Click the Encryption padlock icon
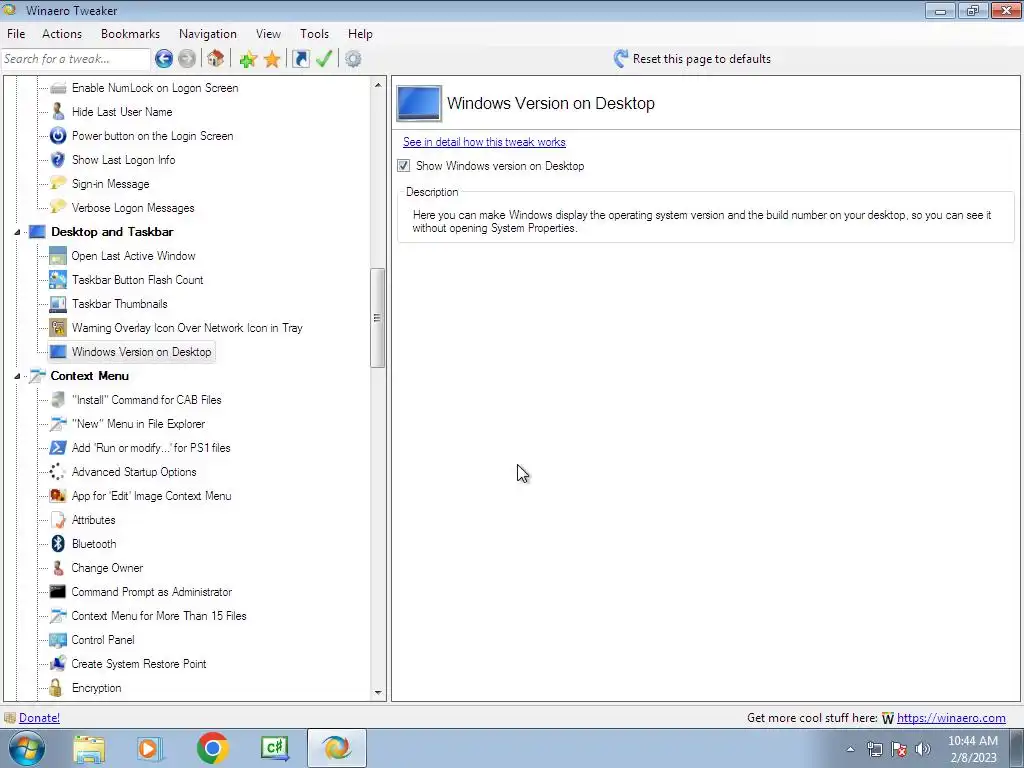Viewport: 1024px width, 768px height. (57, 688)
